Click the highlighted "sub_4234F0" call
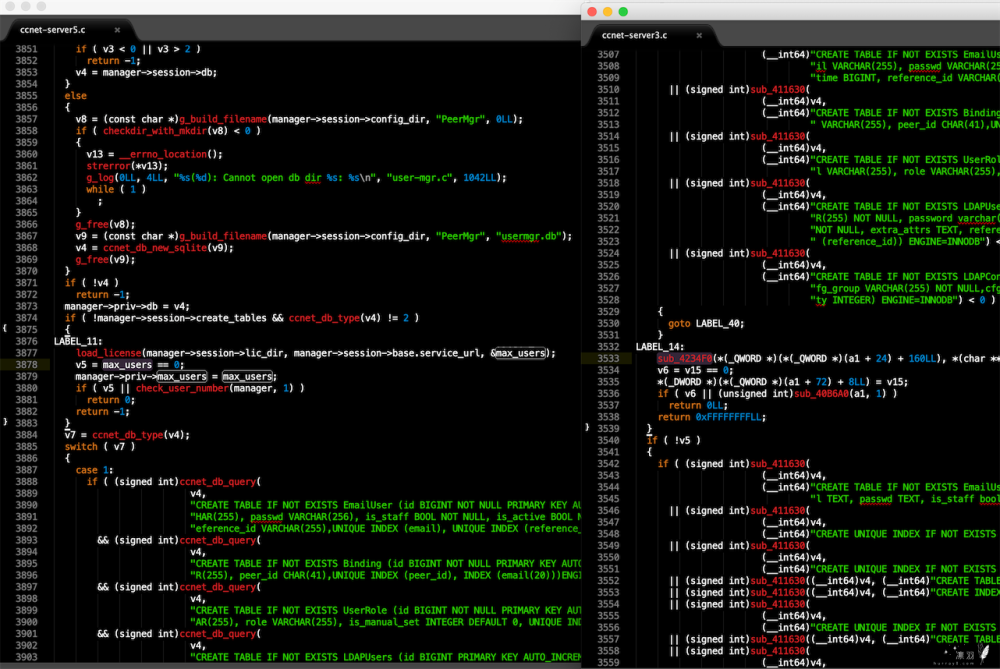Image resolution: width=1000 pixels, height=669 pixels. tap(684, 358)
